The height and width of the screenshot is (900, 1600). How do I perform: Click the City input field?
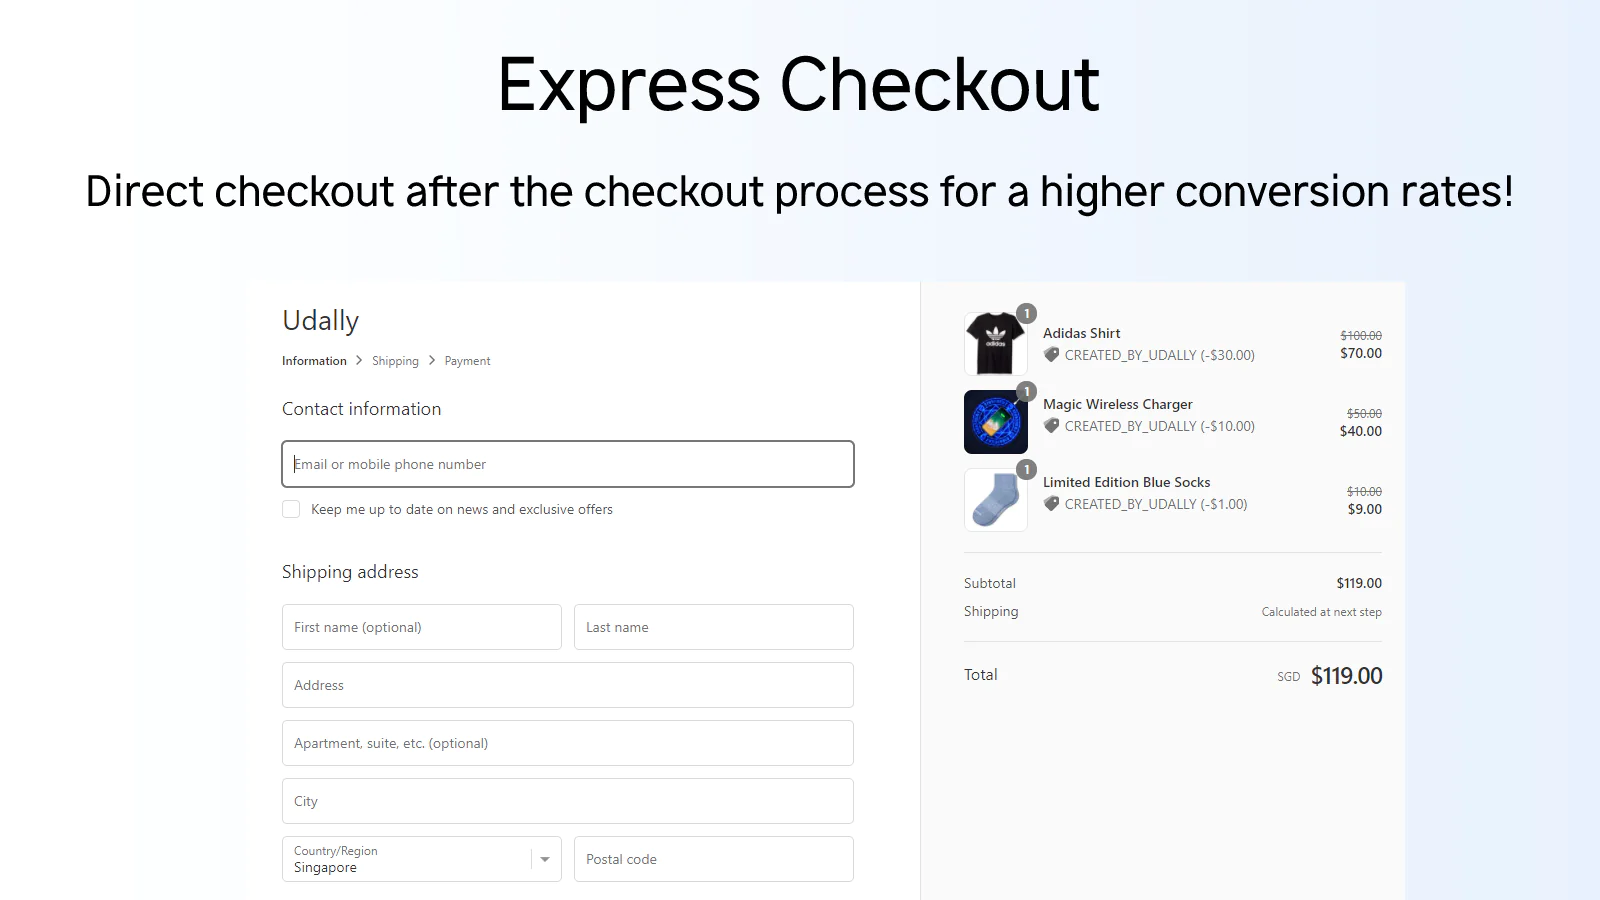click(568, 801)
